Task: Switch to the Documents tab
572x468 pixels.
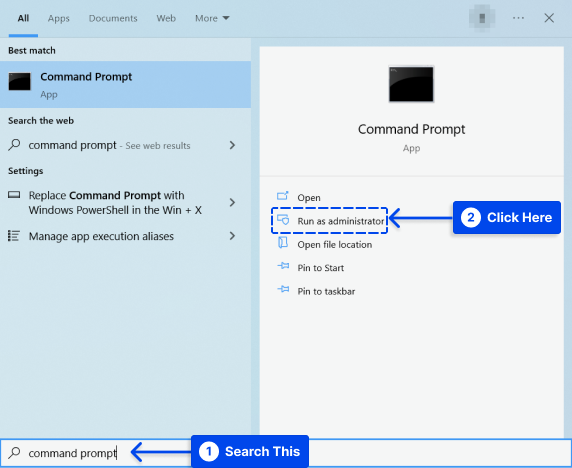Action: tap(113, 18)
